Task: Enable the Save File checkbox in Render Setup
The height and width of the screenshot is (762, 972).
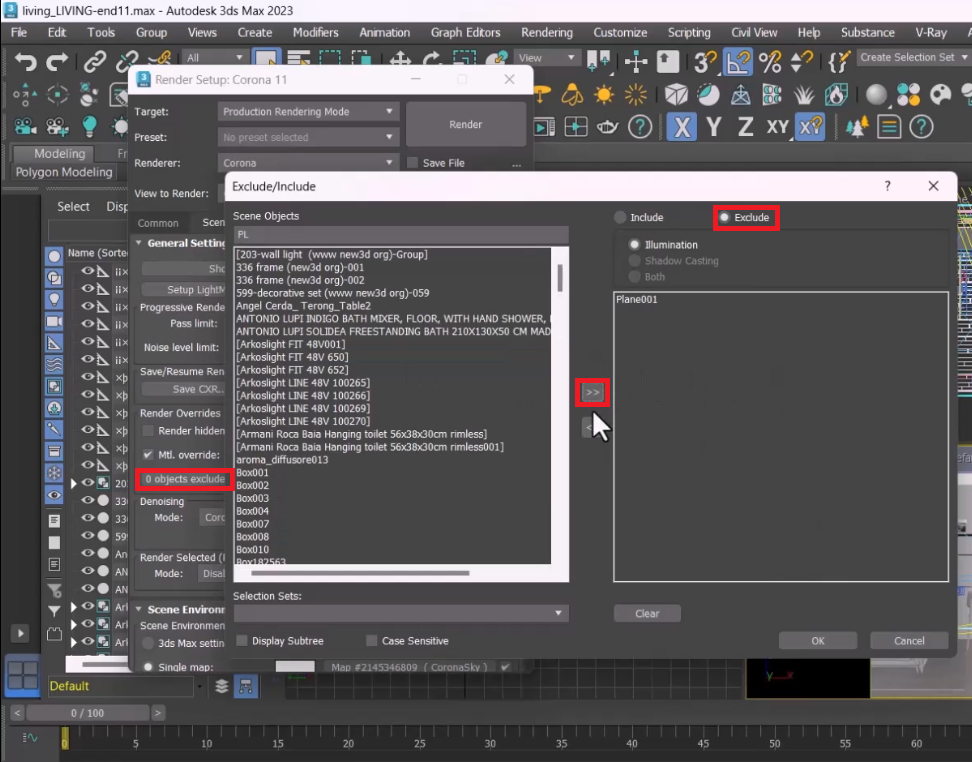Action: point(412,162)
